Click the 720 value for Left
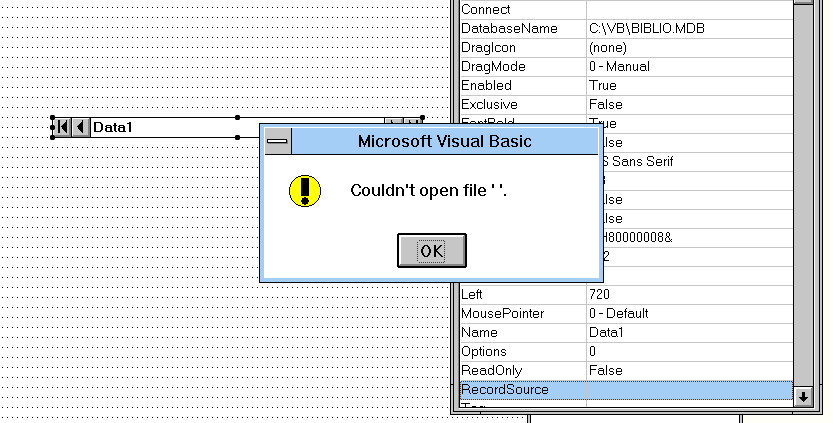 point(600,294)
